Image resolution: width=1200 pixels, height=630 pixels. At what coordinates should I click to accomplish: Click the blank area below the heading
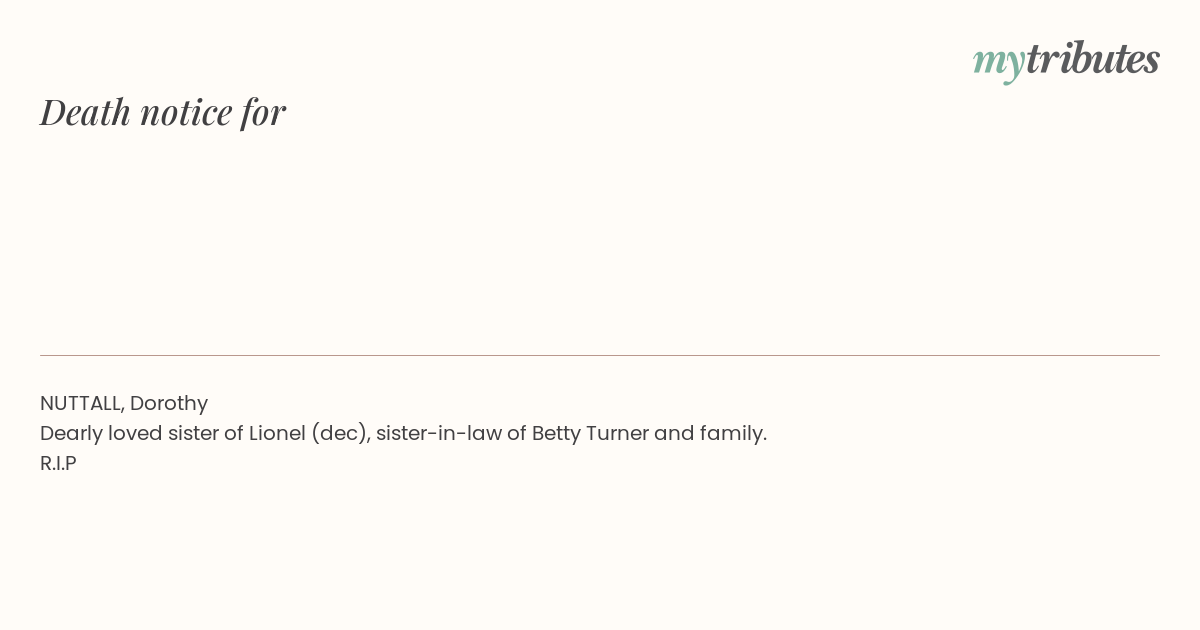coord(600,240)
